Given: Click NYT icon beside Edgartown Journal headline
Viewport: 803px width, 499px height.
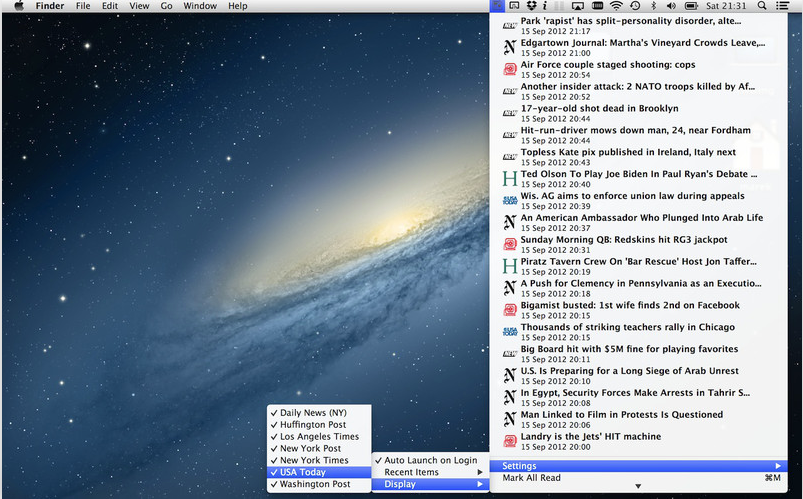Looking at the screenshot, I should coord(510,47).
